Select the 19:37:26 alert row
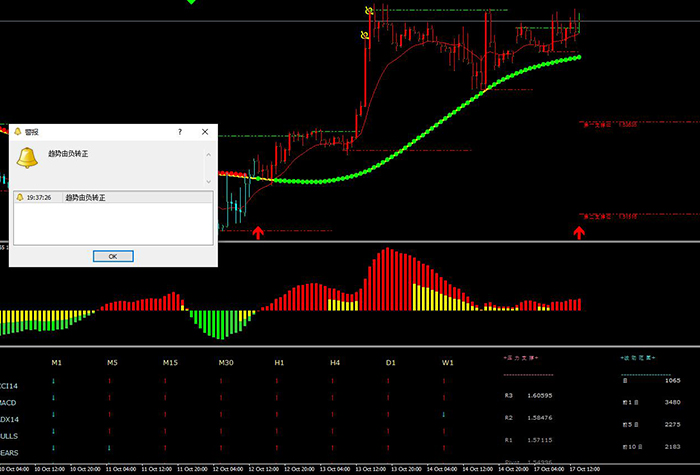 (113, 197)
